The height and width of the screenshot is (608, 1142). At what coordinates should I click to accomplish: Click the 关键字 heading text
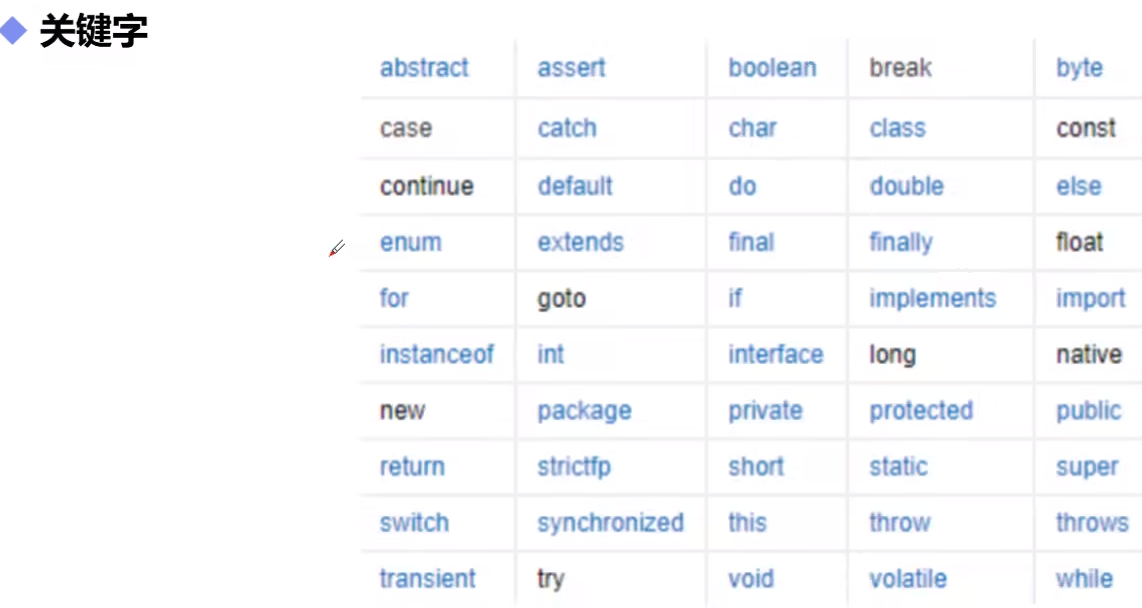(93, 31)
